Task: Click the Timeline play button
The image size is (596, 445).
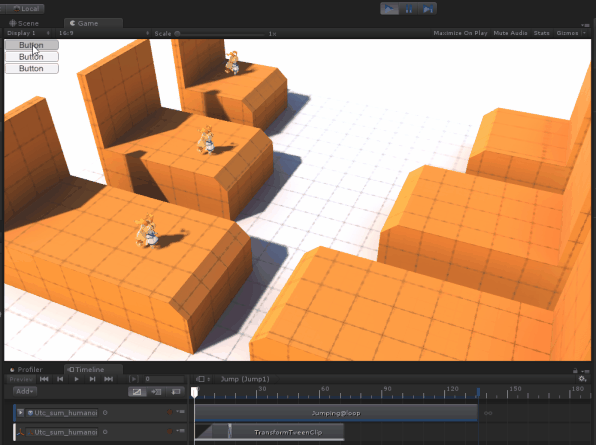Action: click(76, 379)
